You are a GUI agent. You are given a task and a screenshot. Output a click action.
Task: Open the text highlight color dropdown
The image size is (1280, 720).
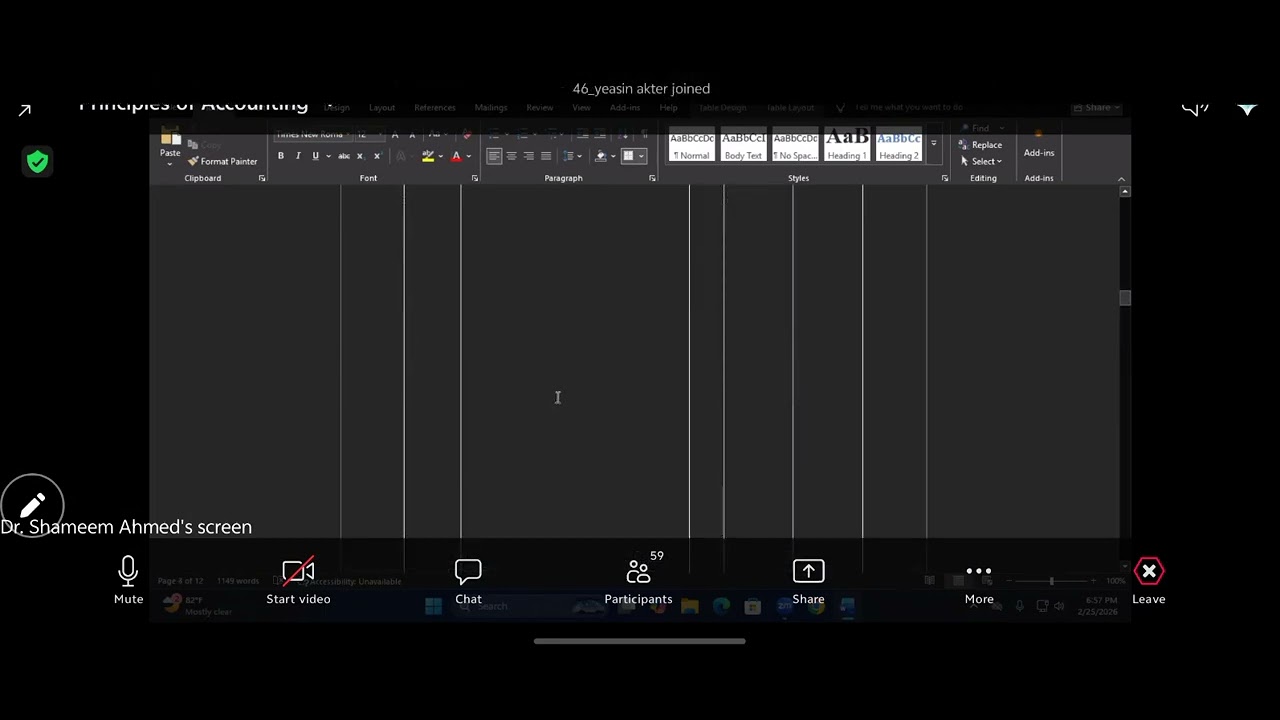click(440, 156)
